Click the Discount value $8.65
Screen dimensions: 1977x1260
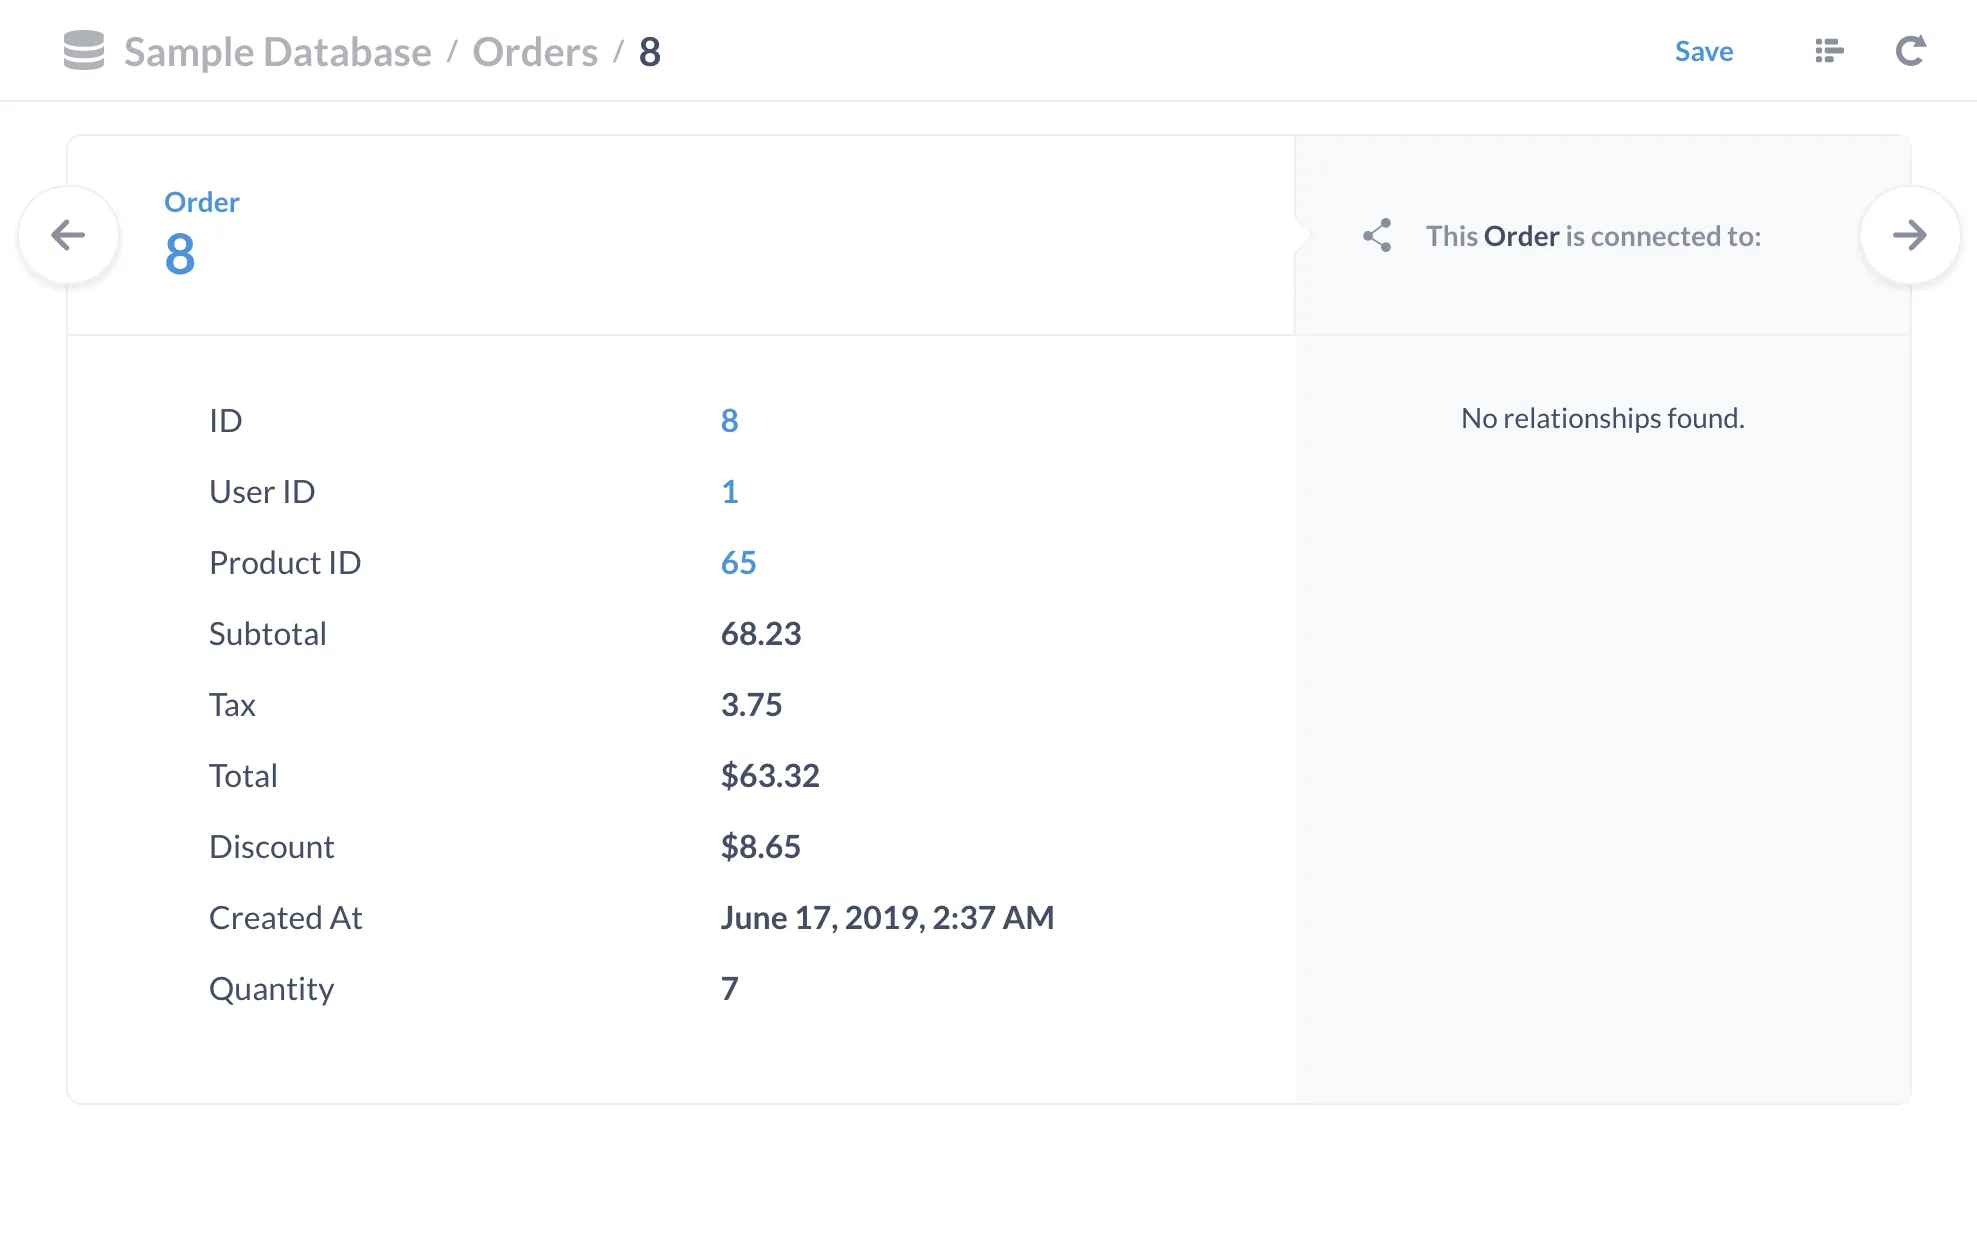(x=761, y=846)
